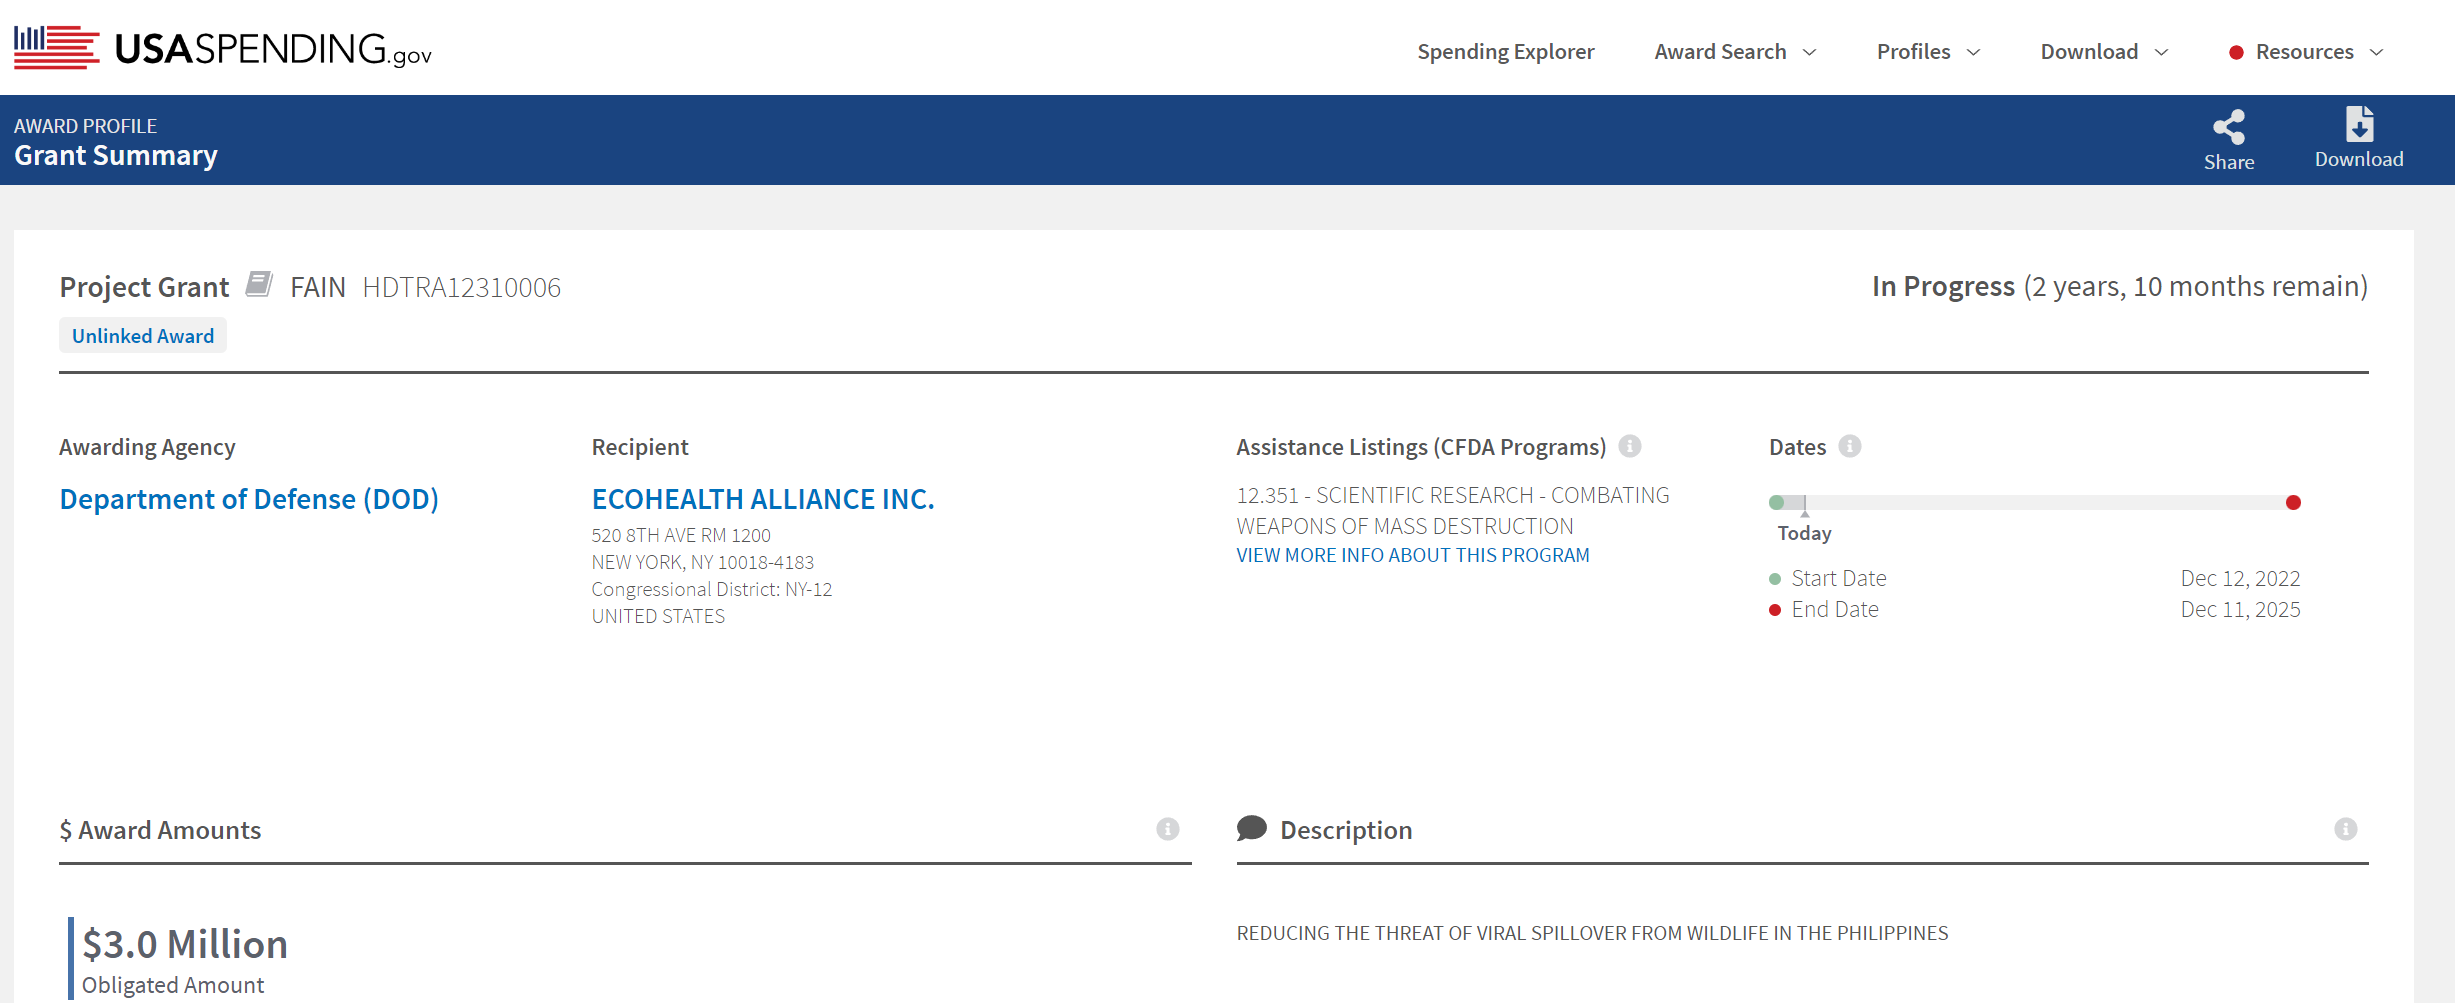Click the green start dot on timeline bar

click(x=1776, y=502)
